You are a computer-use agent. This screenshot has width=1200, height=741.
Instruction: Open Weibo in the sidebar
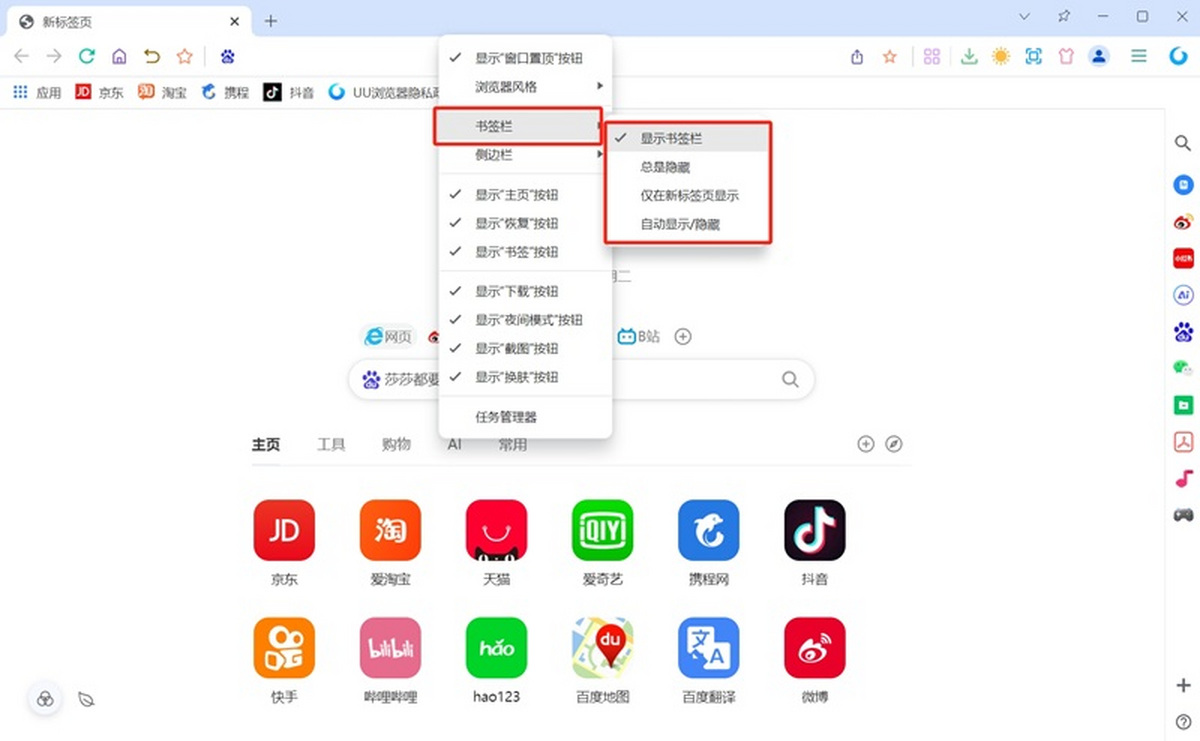(x=1183, y=222)
